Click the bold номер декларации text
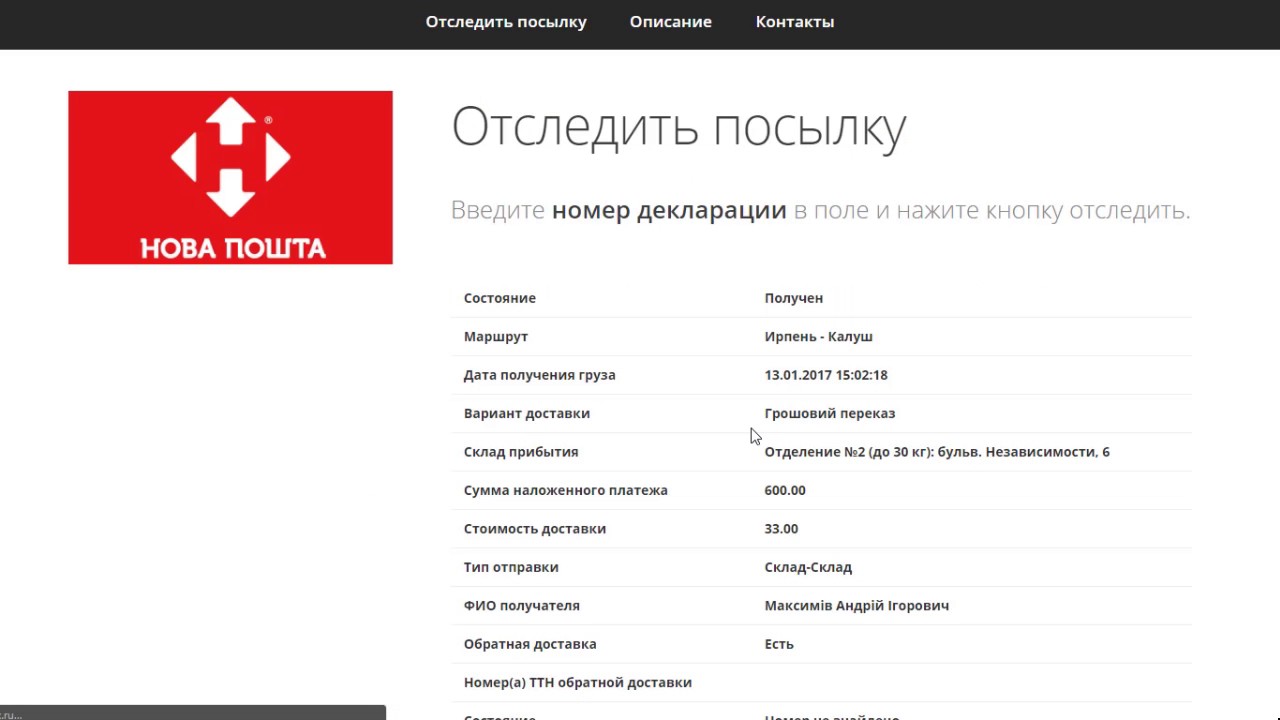This screenshot has width=1280, height=720. pyautogui.click(x=668, y=211)
